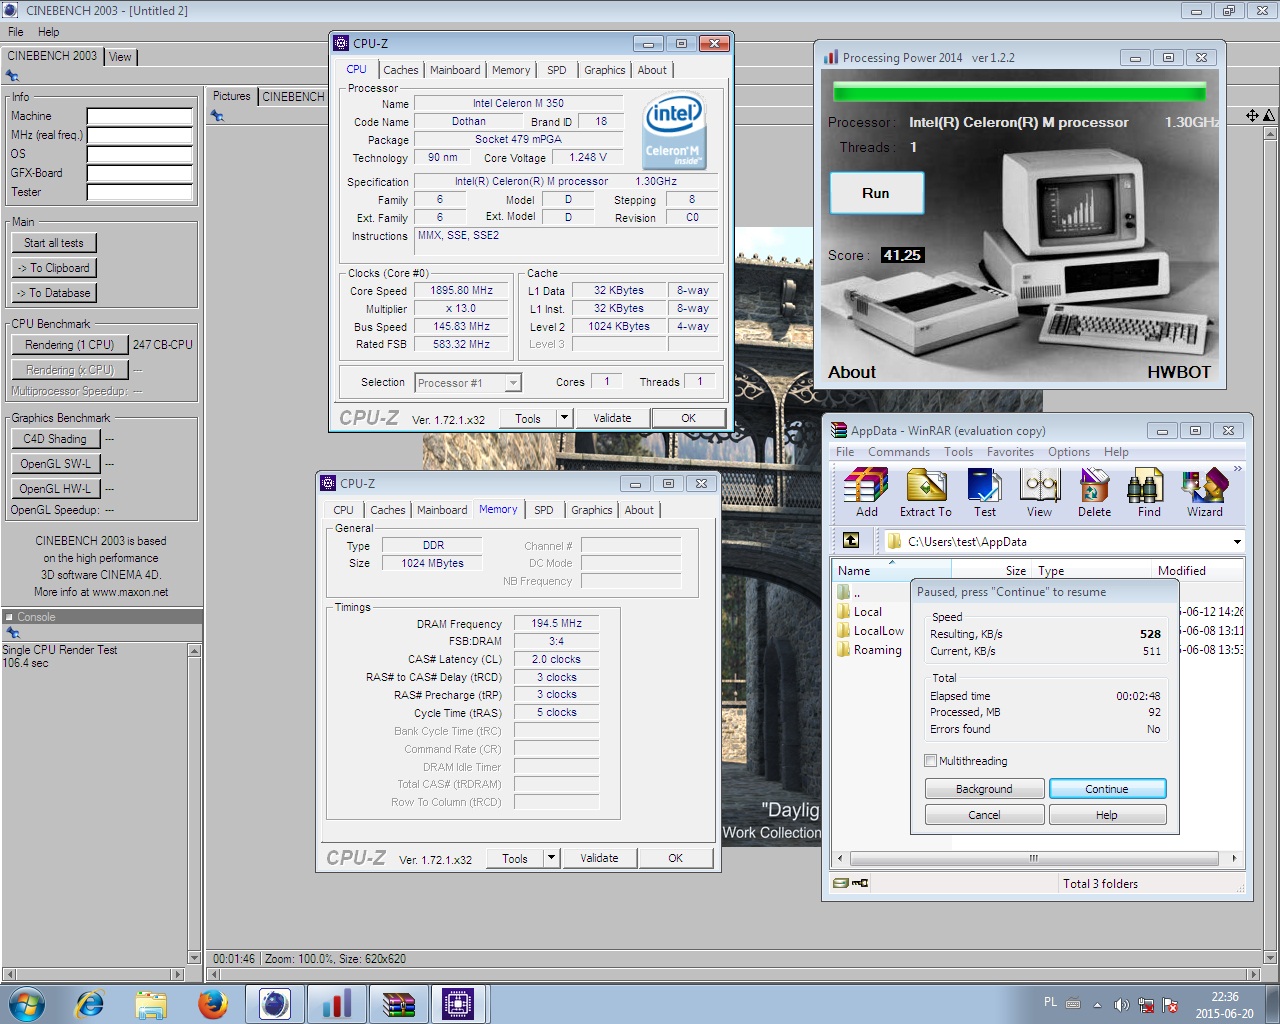Image resolution: width=1280 pixels, height=1024 pixels.
Task: Click the green progress bar in Processing Power
Action: pyautogui.click(x=1019, y=93)
